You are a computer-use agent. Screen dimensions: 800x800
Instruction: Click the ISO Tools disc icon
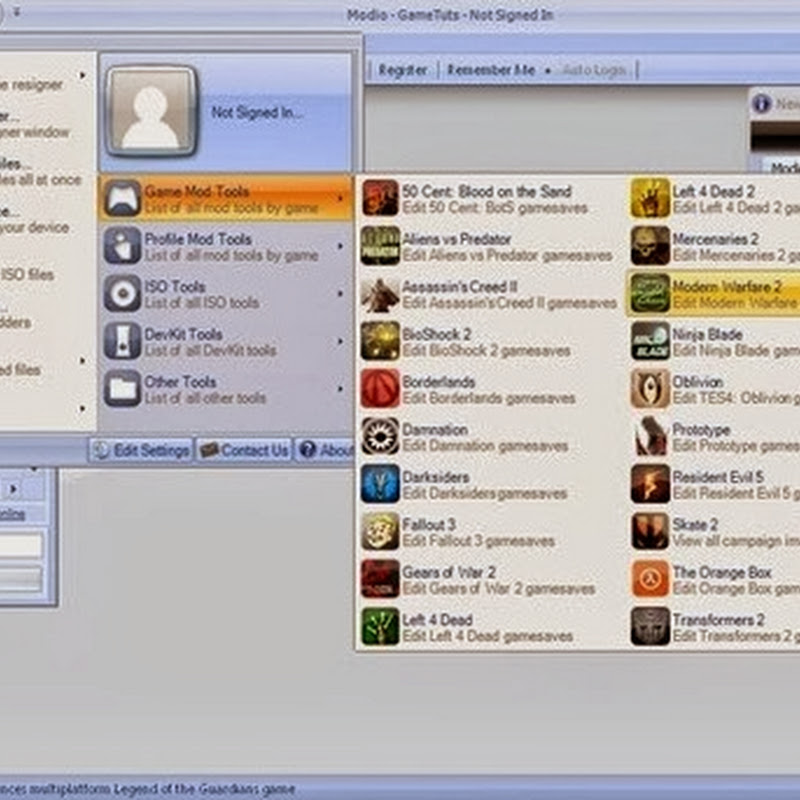pos(122,293)
